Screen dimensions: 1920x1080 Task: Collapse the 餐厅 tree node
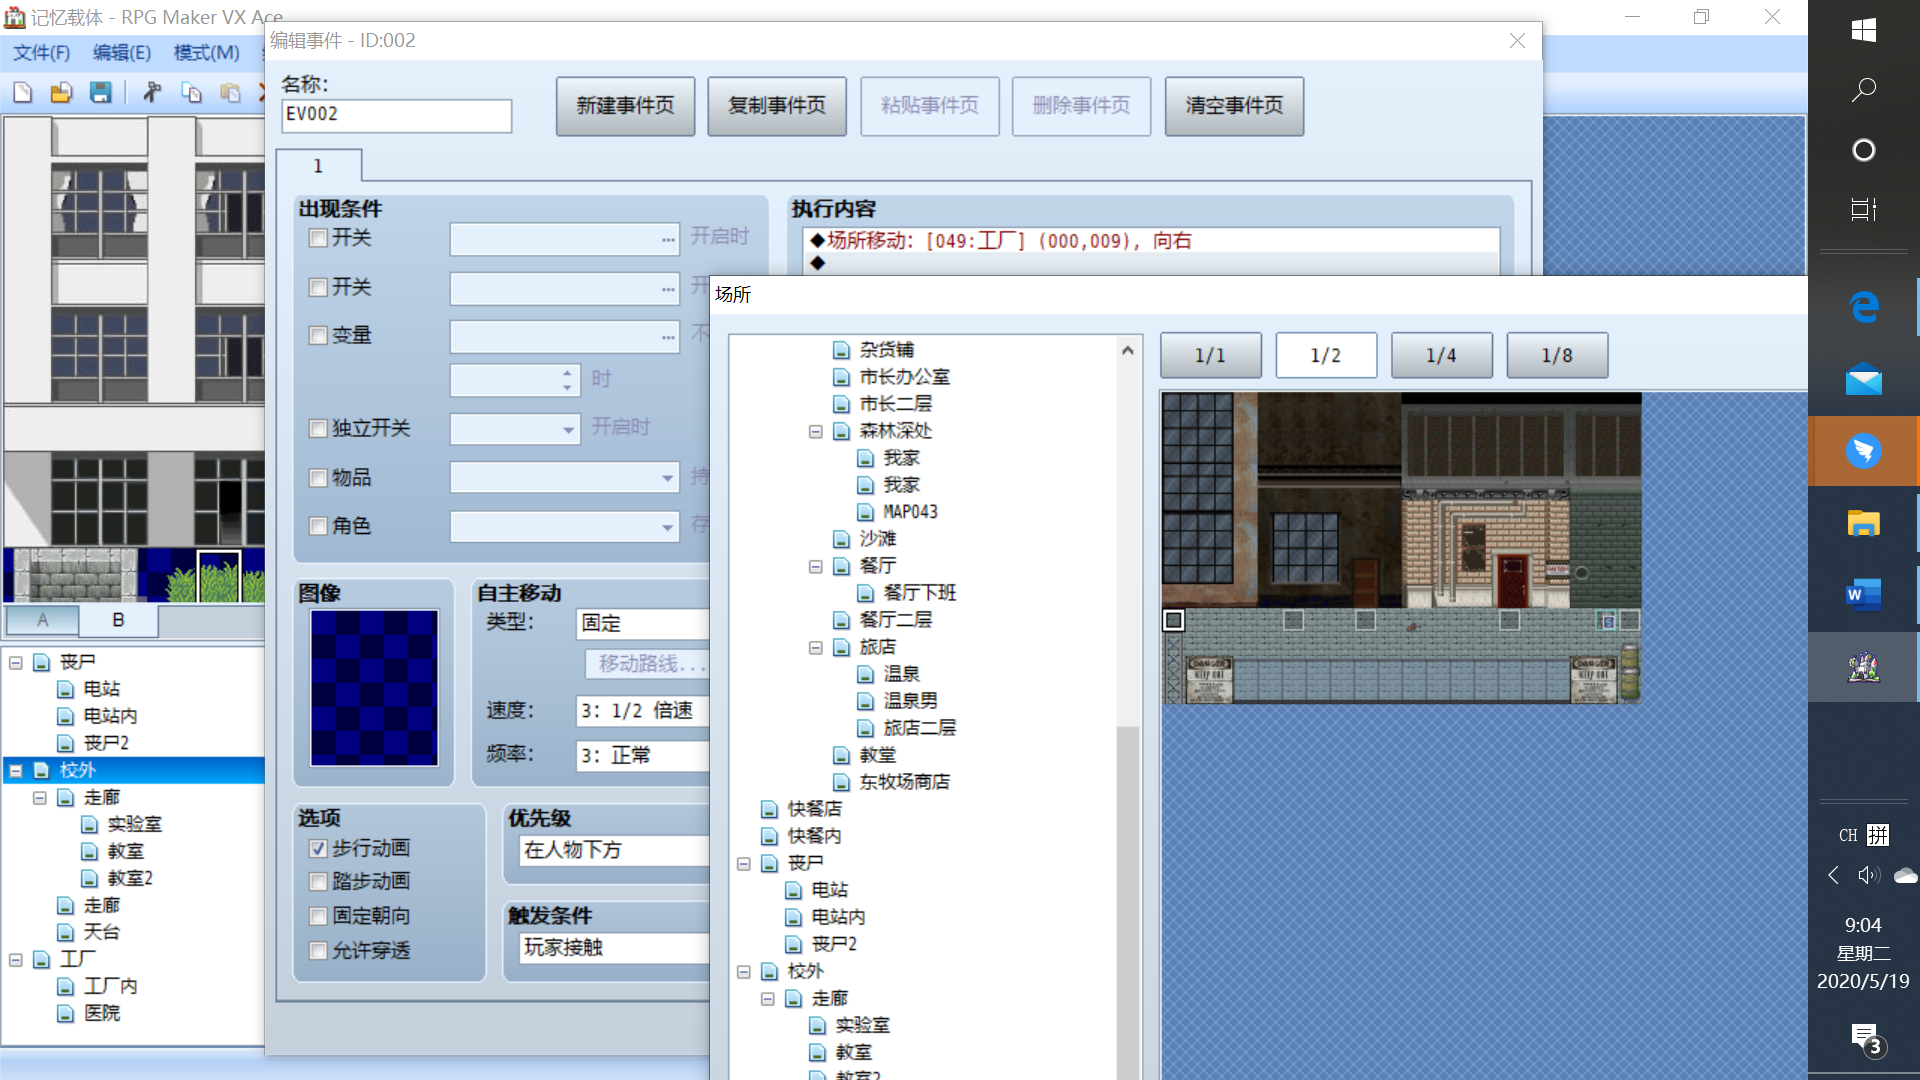(816, 567)
